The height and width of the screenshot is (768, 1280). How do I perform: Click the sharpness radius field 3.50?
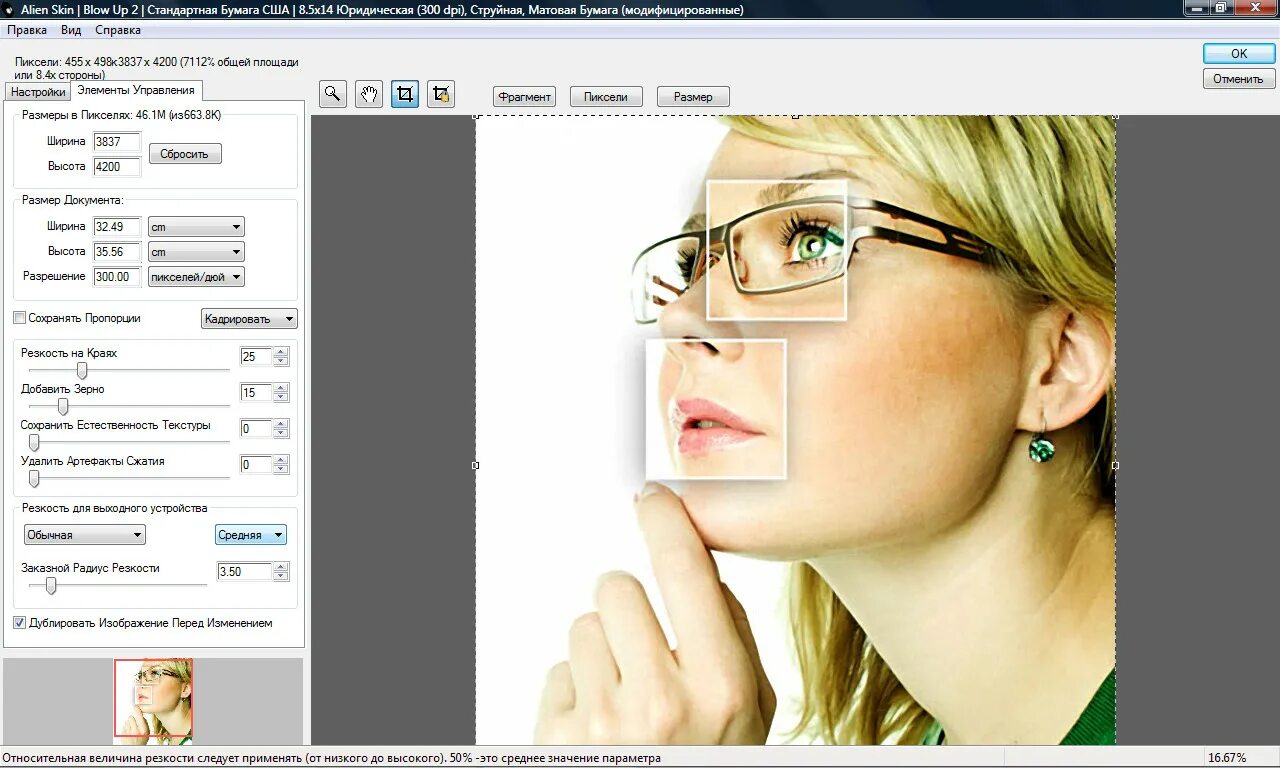coord(244,572)
